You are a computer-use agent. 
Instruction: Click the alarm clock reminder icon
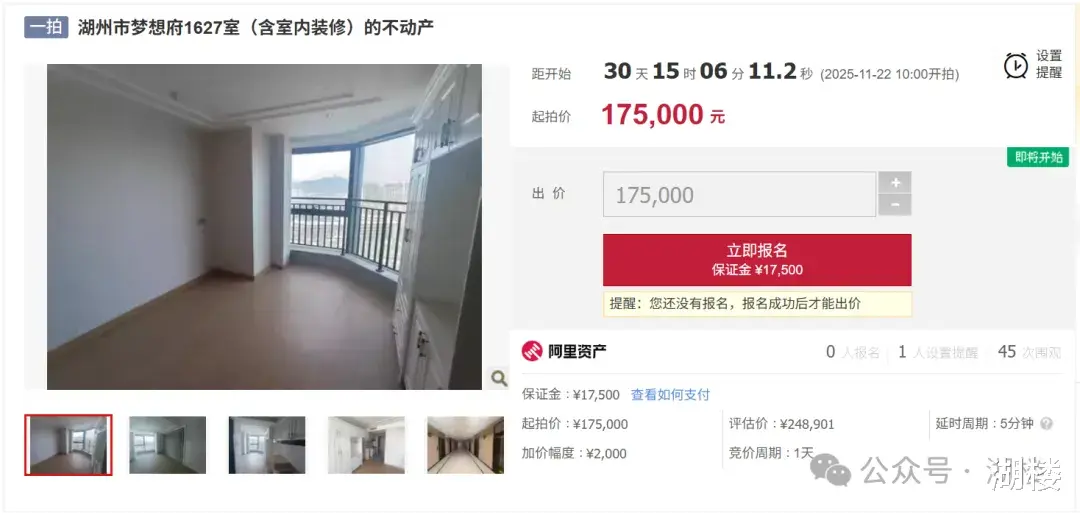tap(1016, 65)
